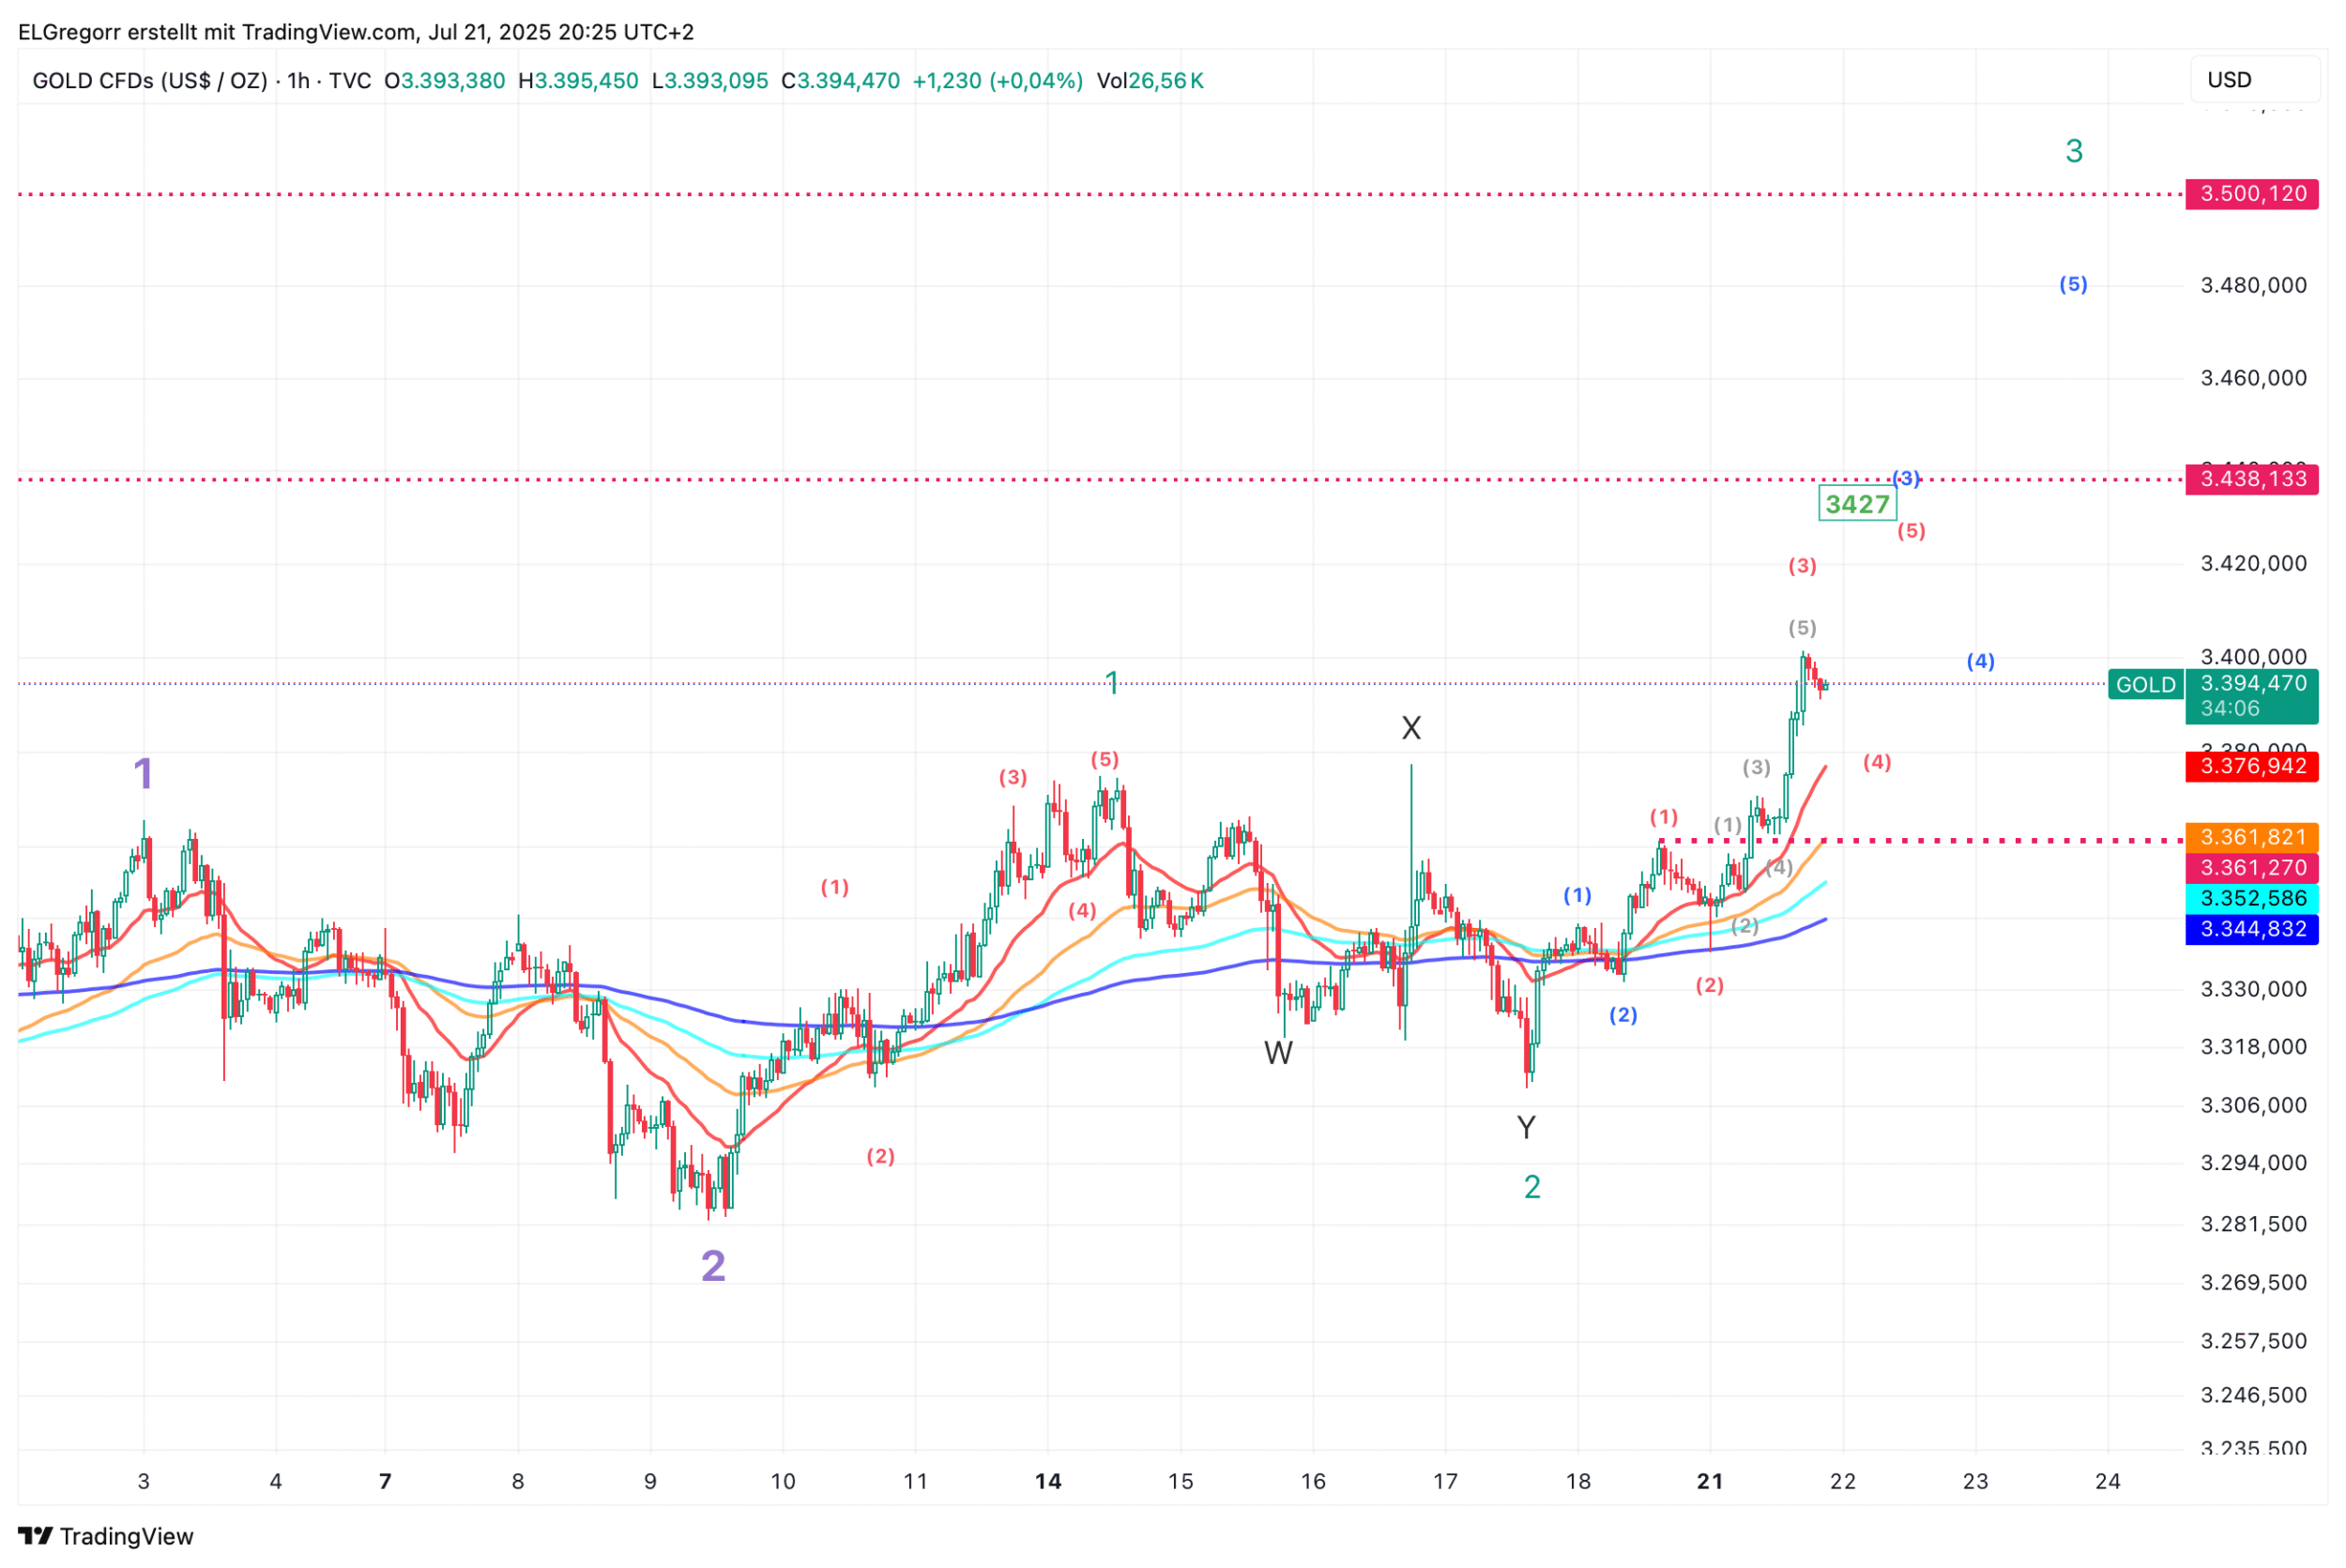2346x1568 pixels.
Task: Click the bold date 14 on time axis
Action: [x=1047, y=1481]
